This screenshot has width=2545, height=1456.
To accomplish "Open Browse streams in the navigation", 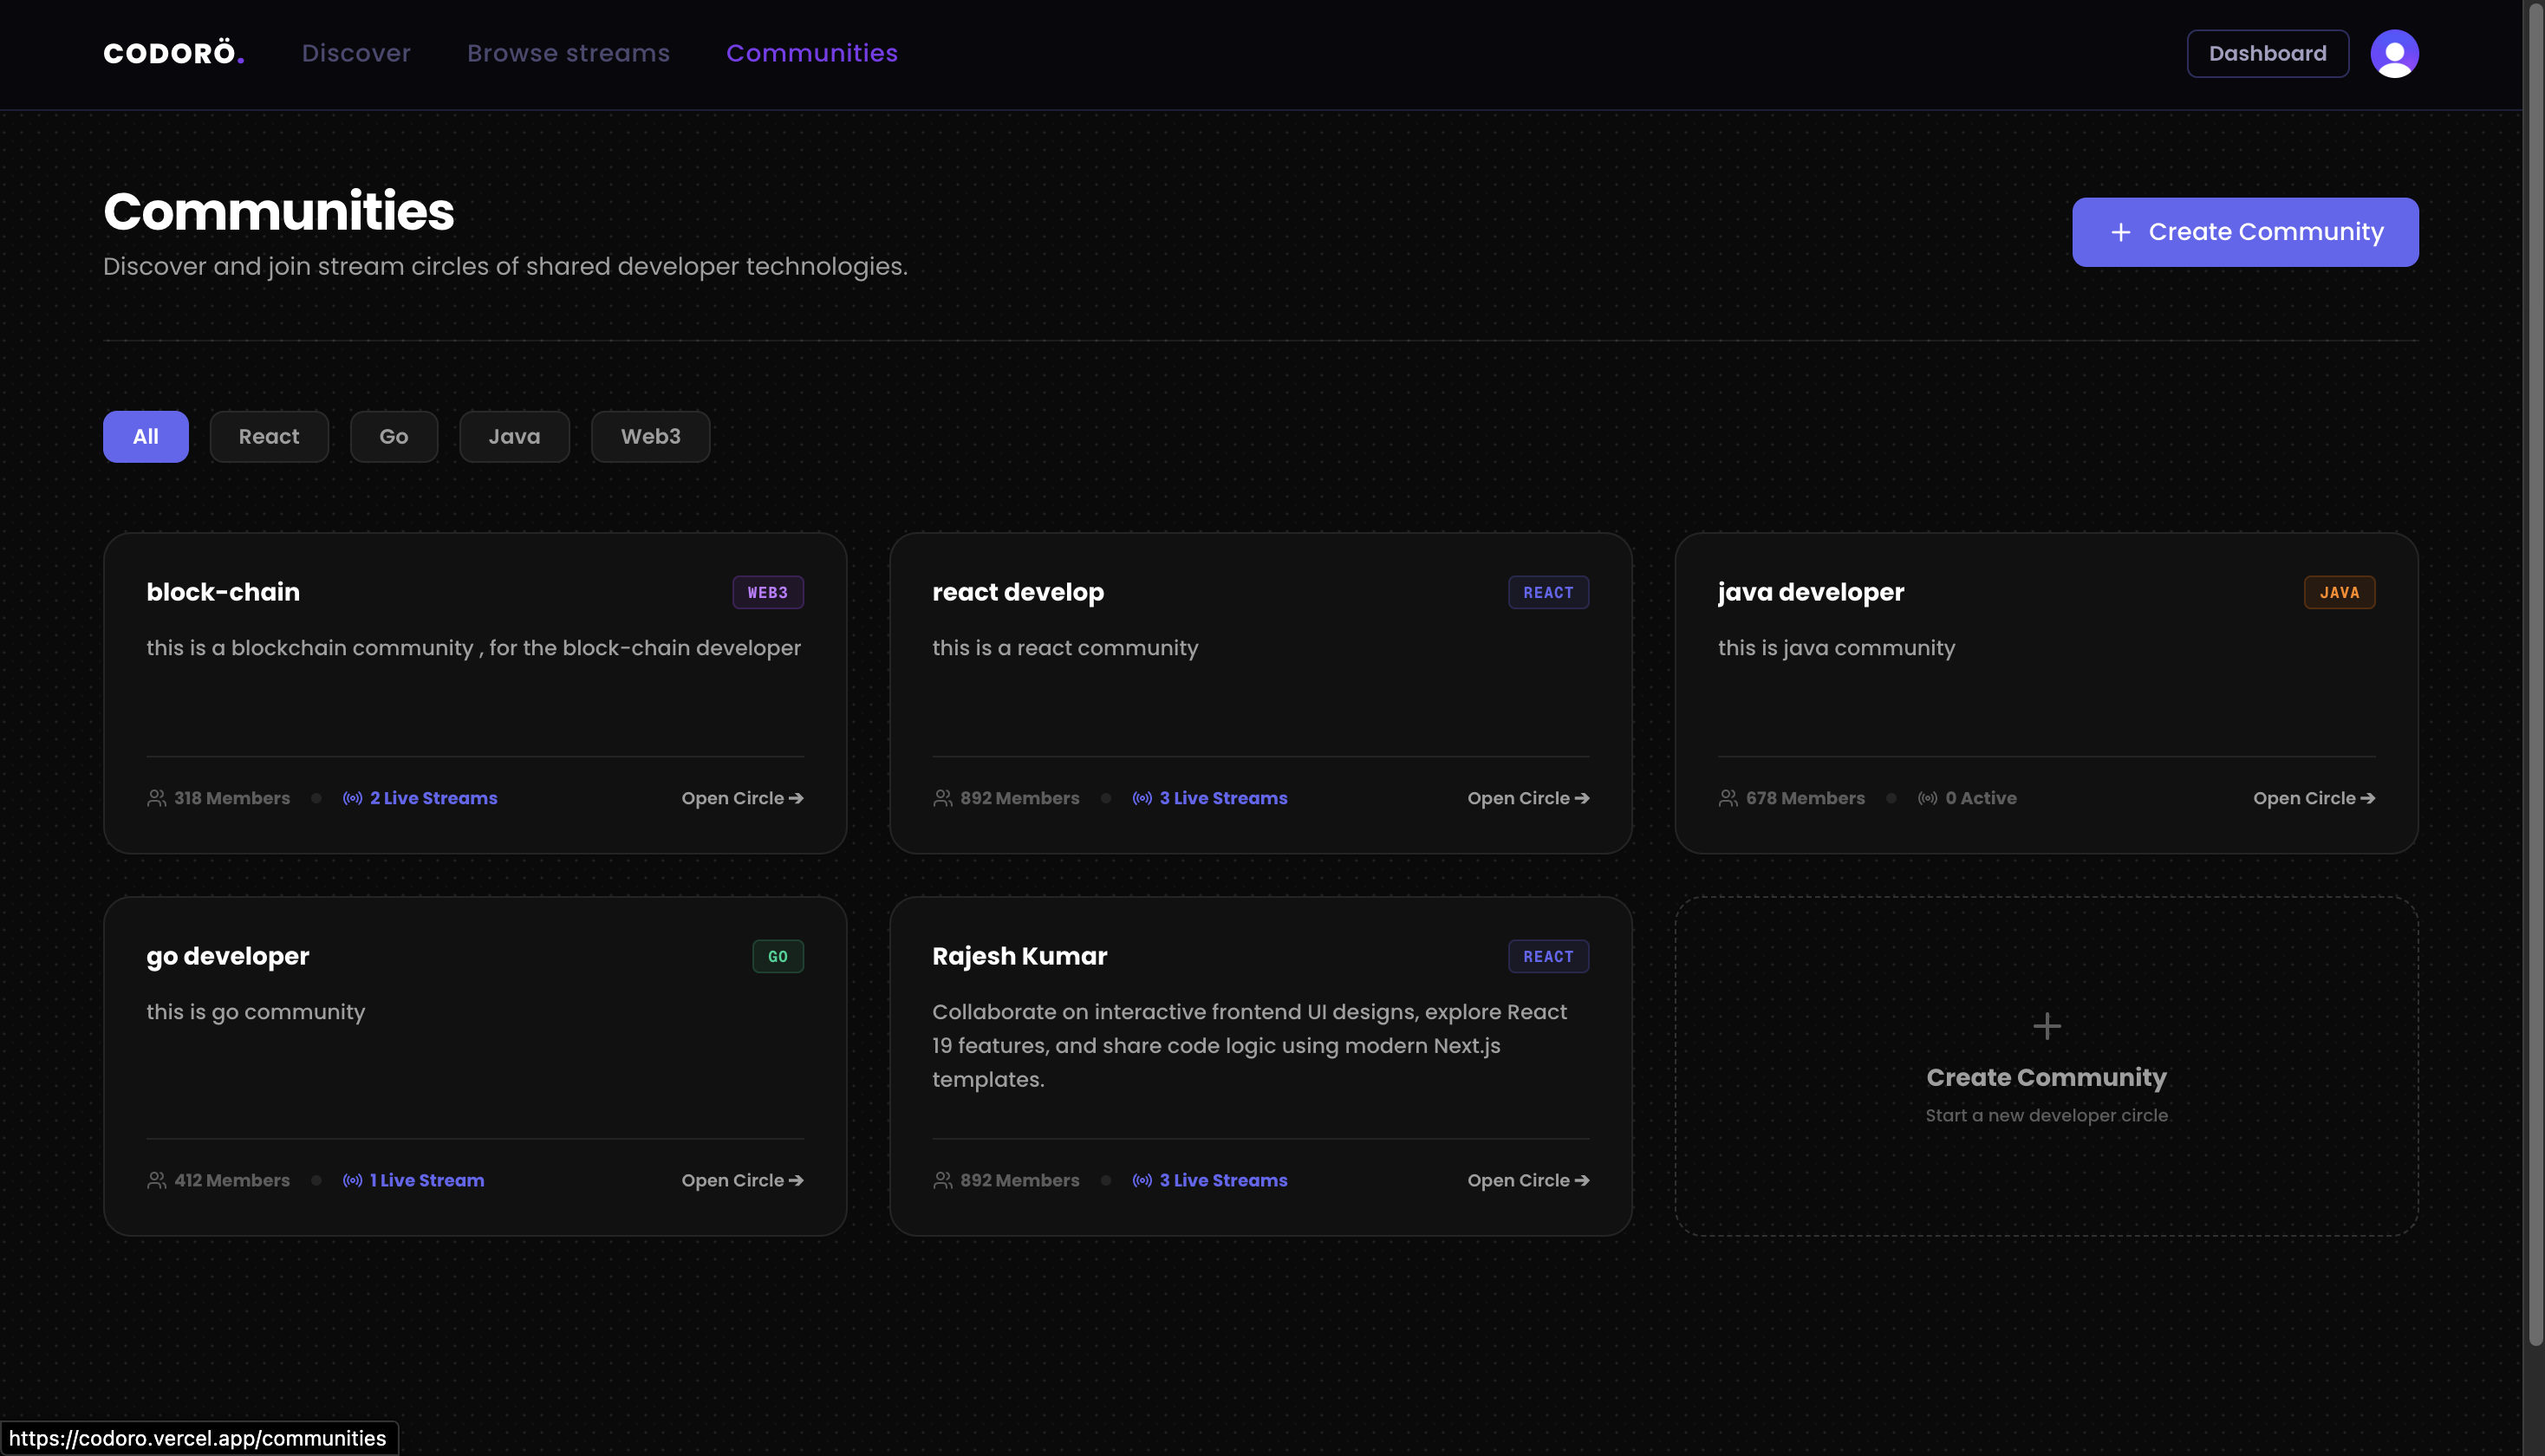I will [x=568, y=53].
